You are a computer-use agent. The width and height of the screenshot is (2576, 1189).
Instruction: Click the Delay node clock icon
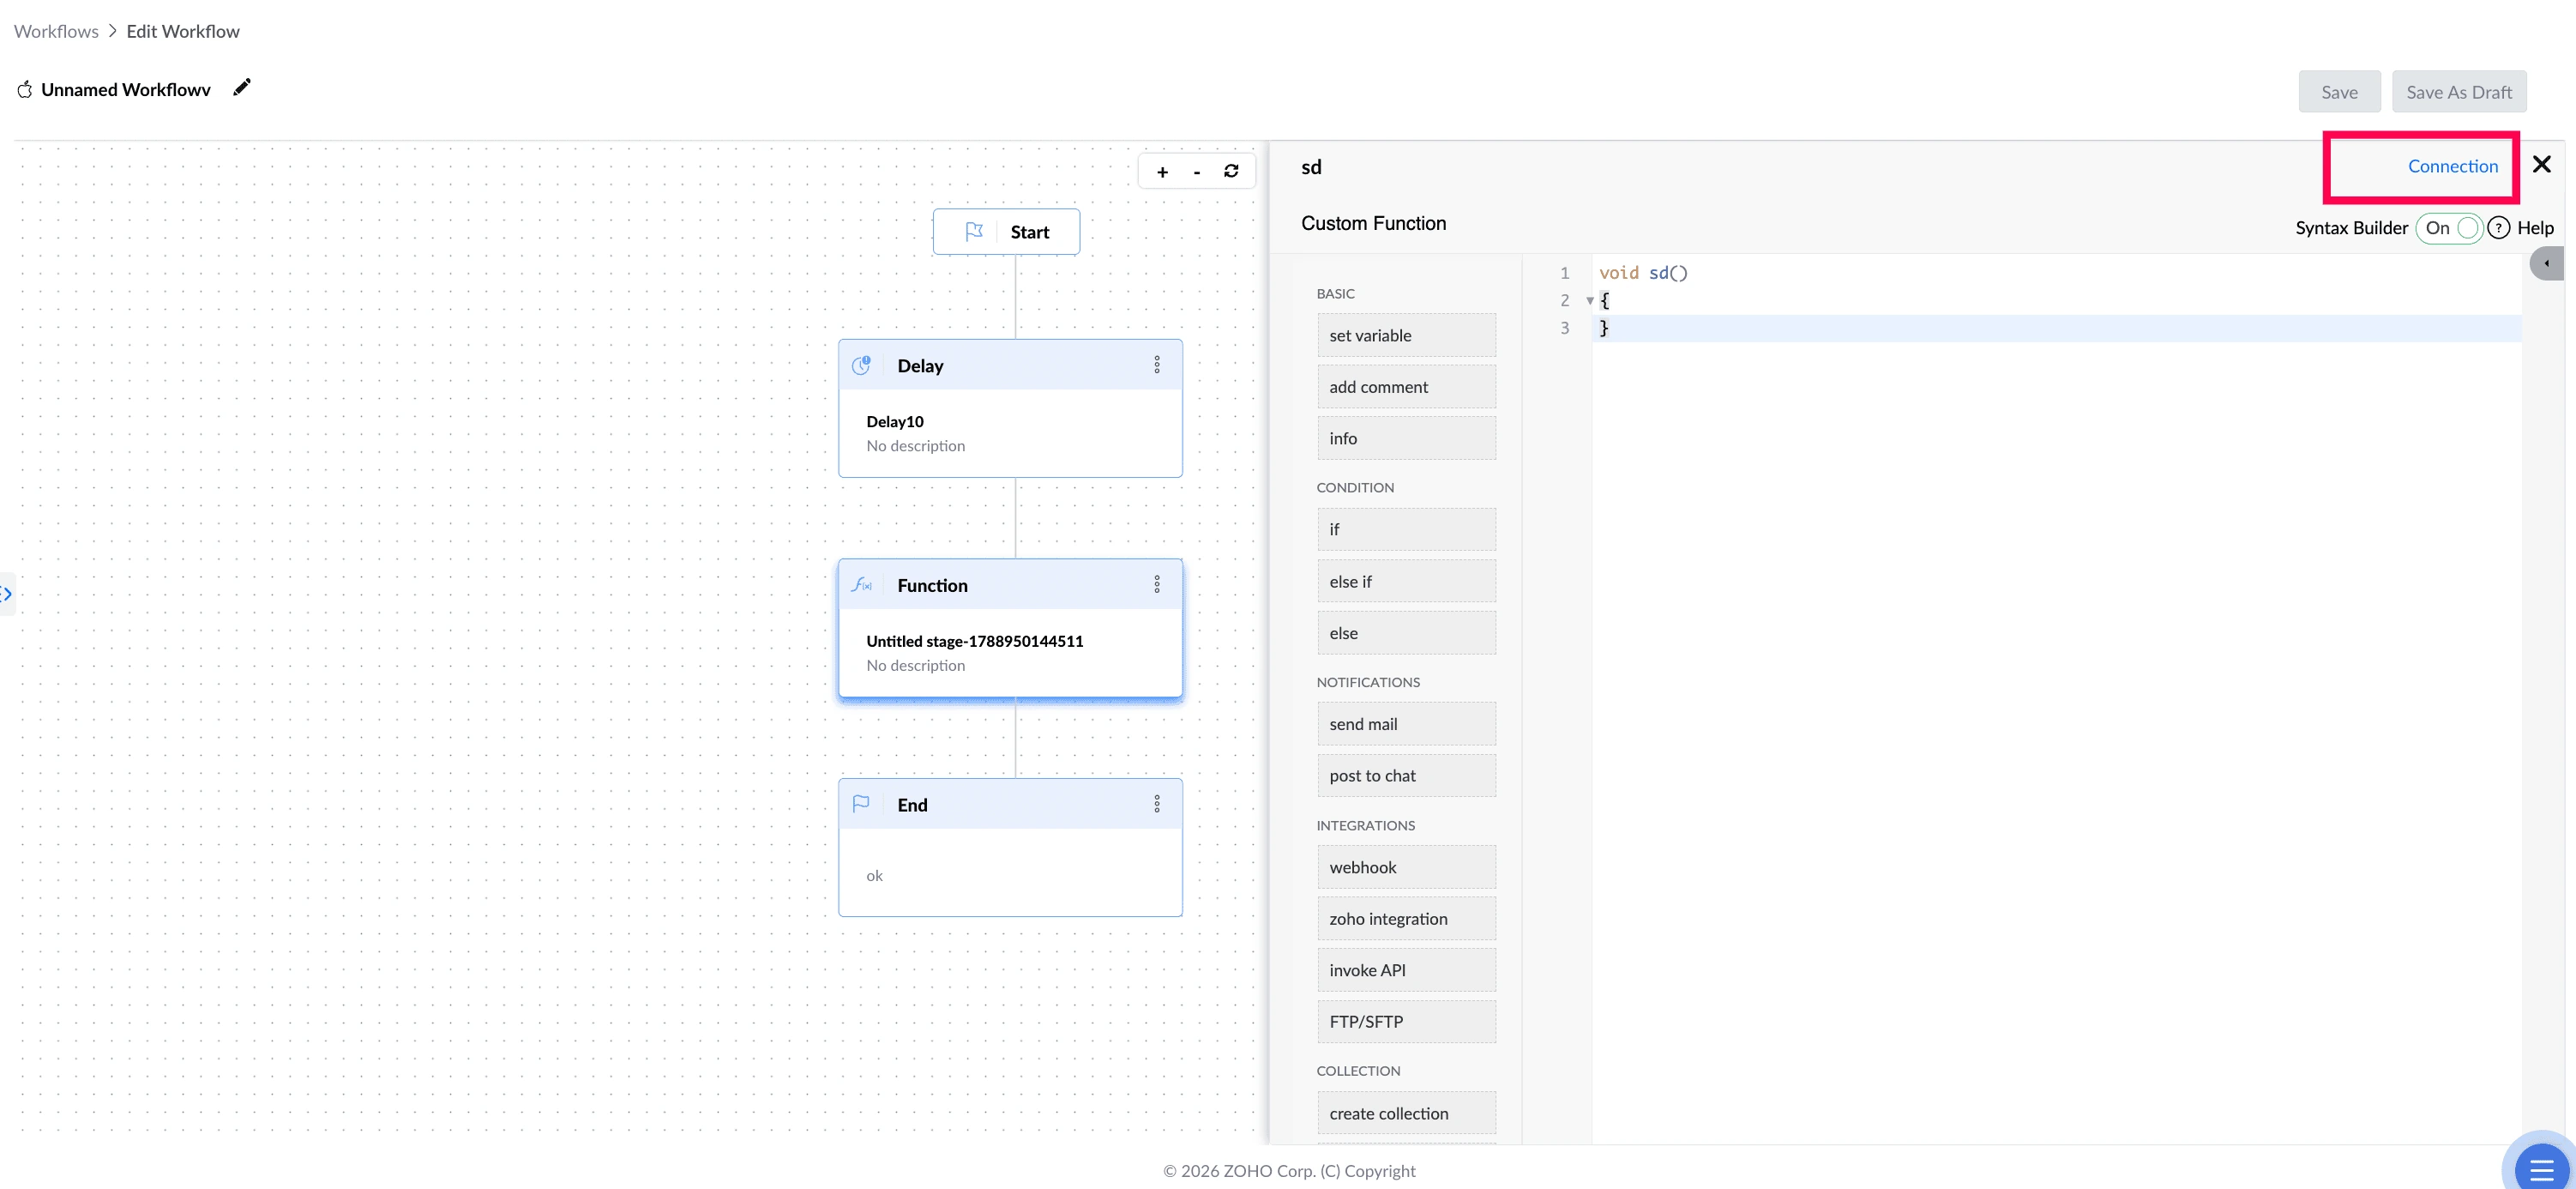(861, 365)
